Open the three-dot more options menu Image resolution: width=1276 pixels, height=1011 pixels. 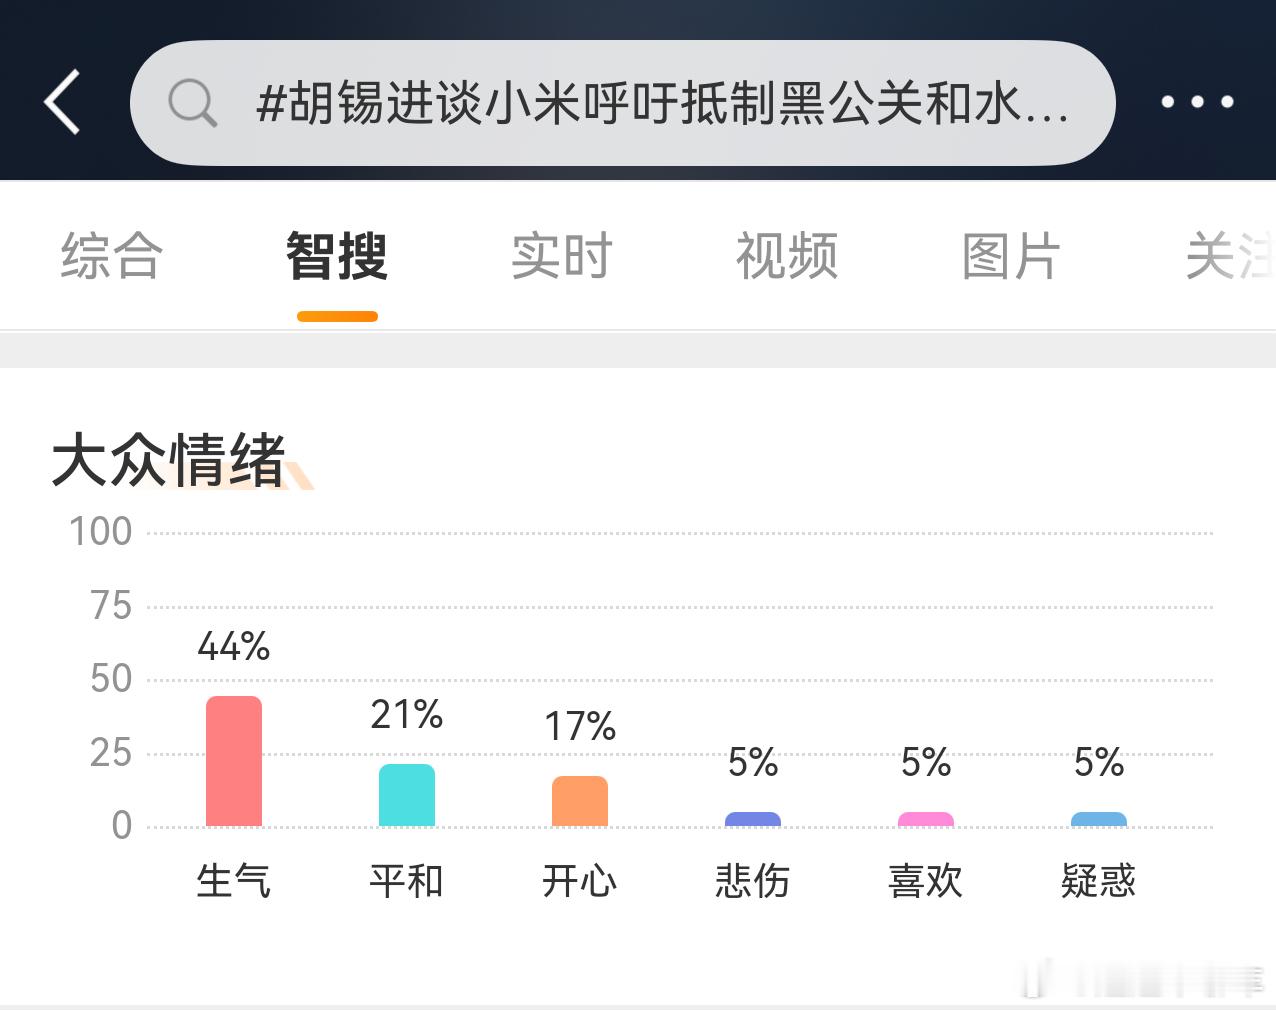pyautogui.click(x=1197, y=102)
